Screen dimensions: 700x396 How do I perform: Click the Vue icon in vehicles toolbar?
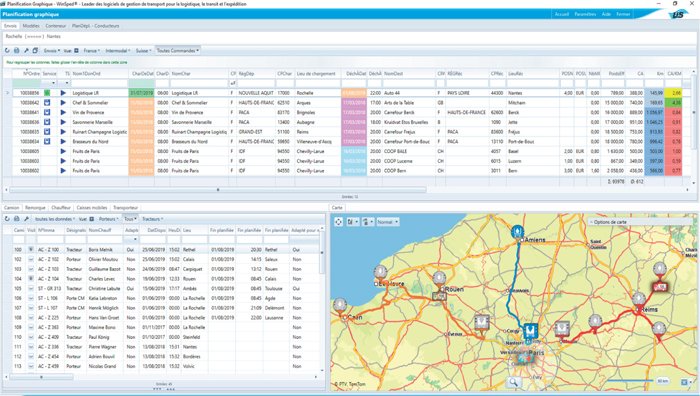tap(92, 219)
